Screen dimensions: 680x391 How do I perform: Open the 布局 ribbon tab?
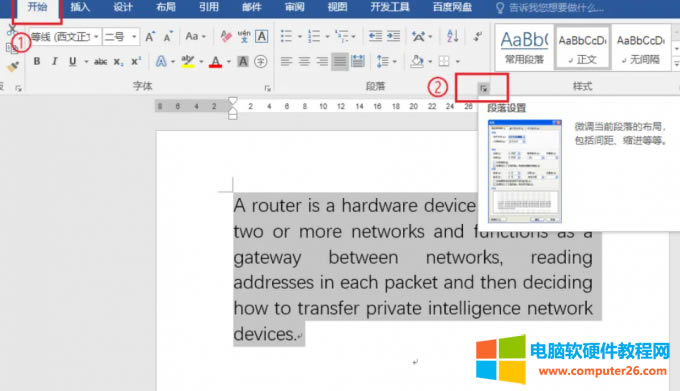point(166,7)
